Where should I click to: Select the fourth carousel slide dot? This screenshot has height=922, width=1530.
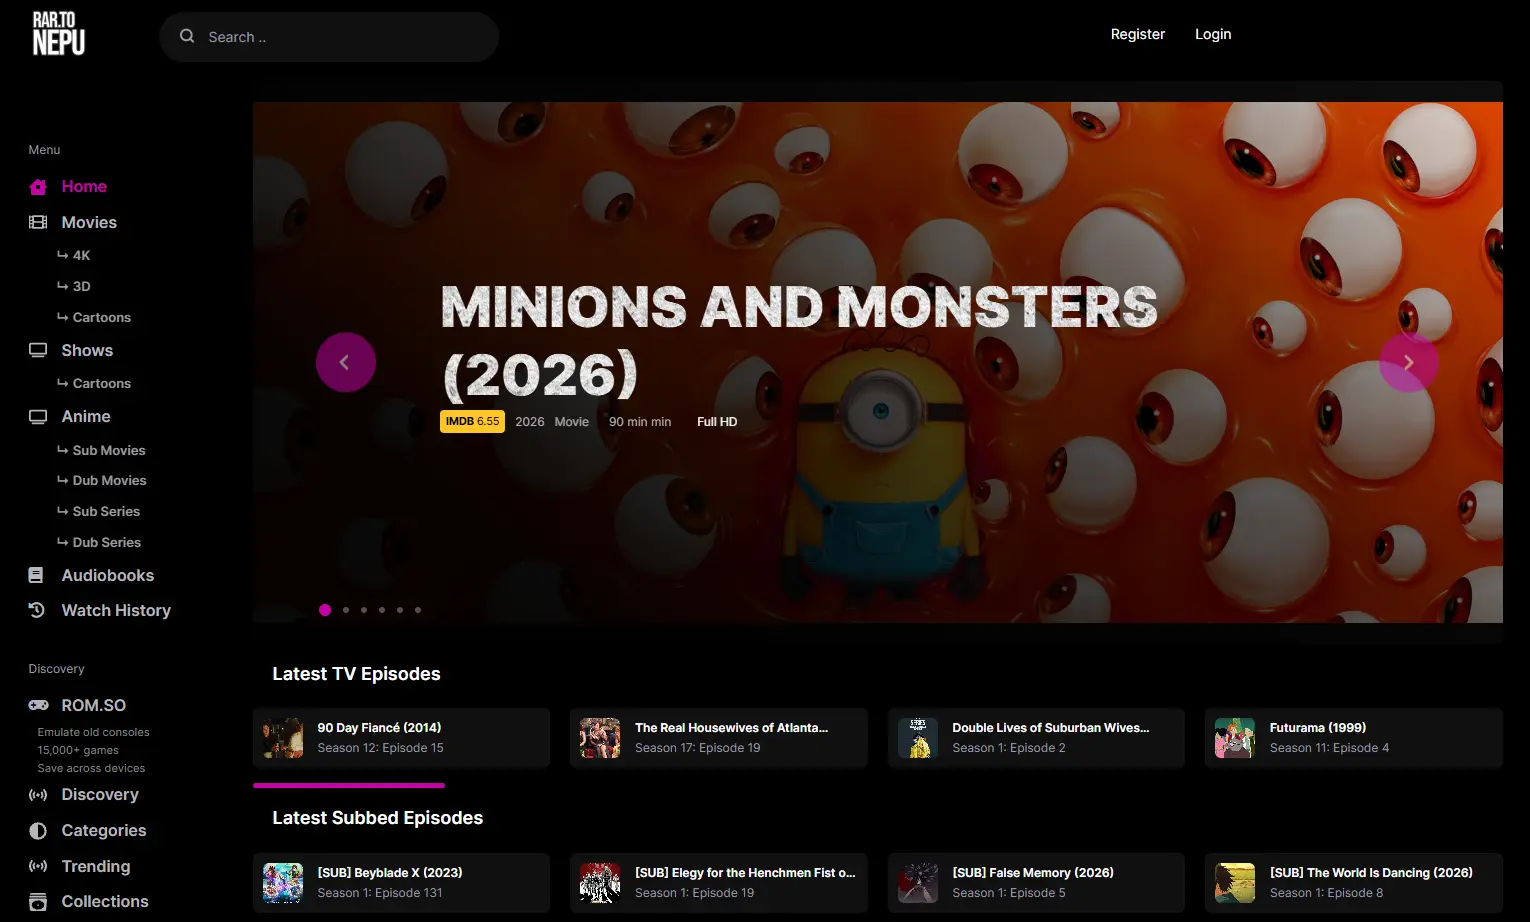[x=382, y=610]
